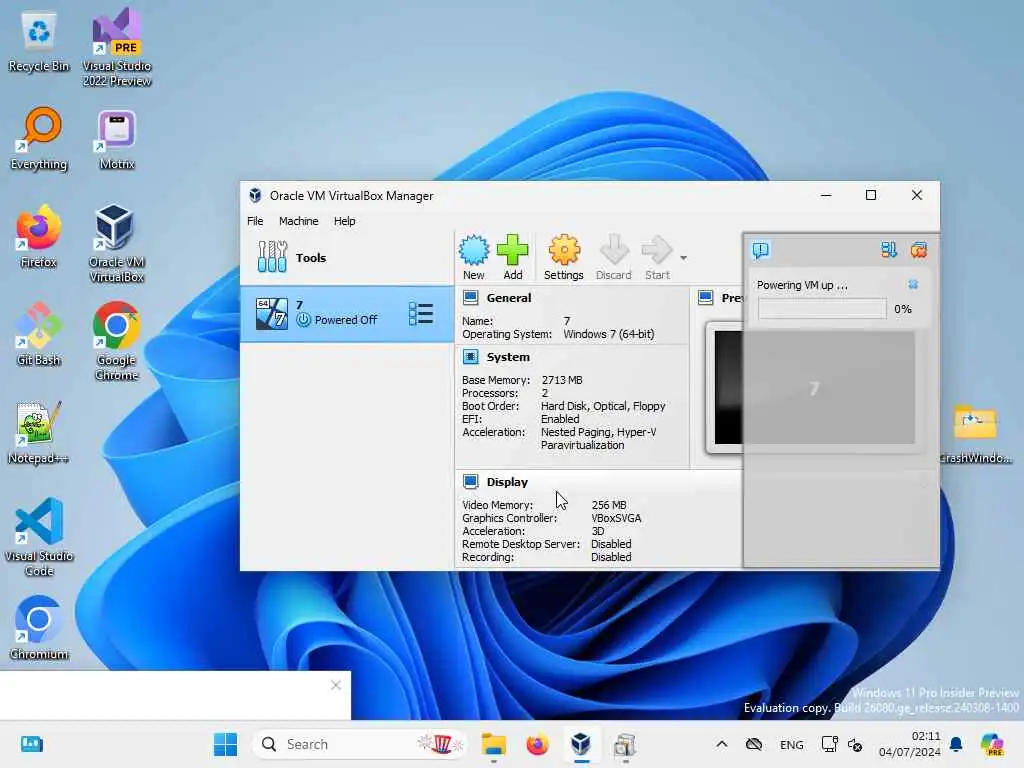Toggle keep finished progresses icon
The height and width of the screenshot is (768, 1024).
coord(889,250)
